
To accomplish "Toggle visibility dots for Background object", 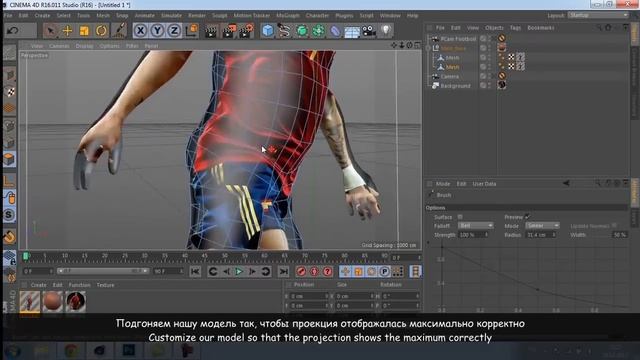I will pos(489,86).
